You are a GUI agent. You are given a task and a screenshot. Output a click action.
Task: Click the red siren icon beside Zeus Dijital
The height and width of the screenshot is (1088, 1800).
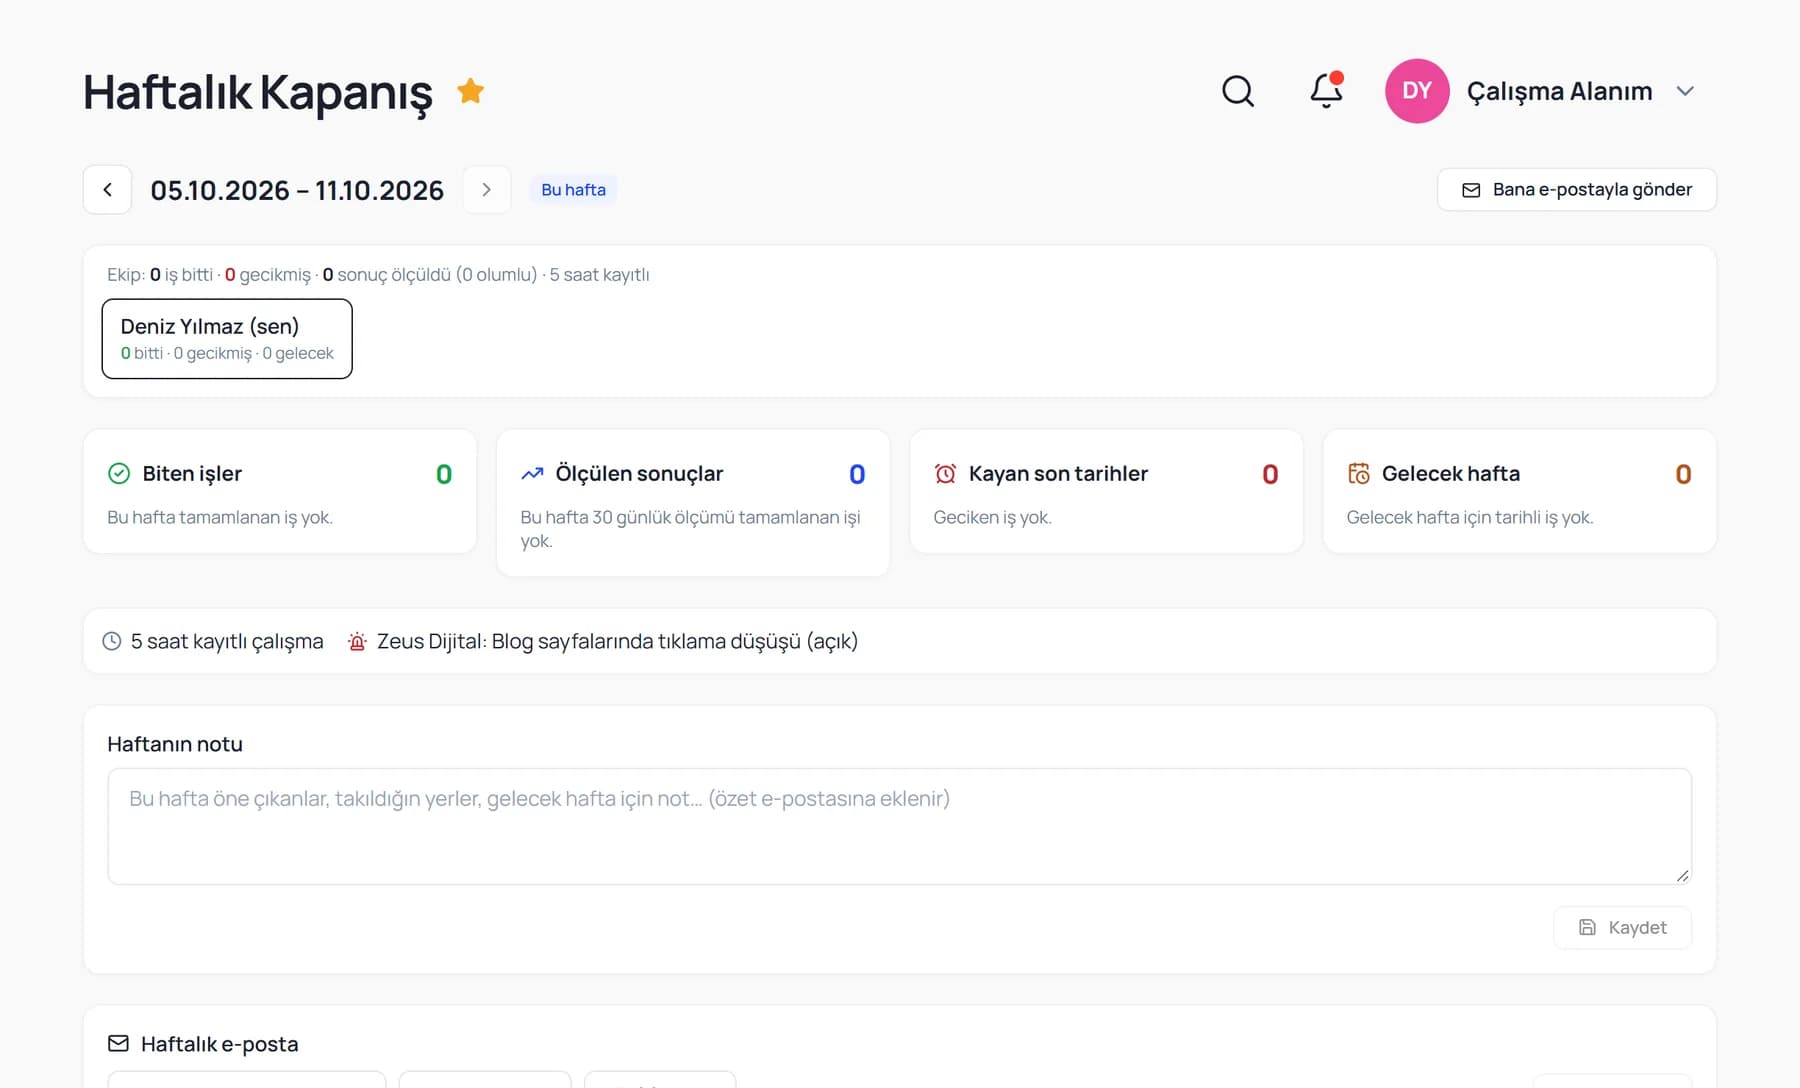coord(357,642)
